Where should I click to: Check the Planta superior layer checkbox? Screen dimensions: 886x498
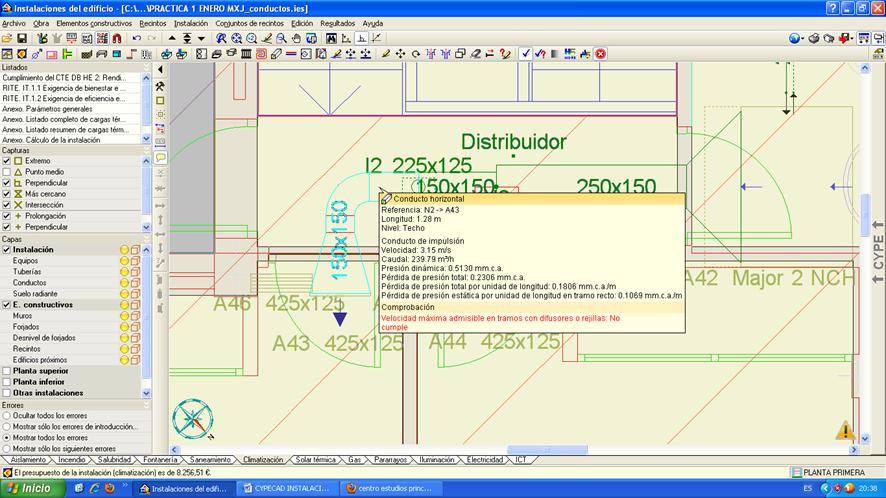pos(7,371)
